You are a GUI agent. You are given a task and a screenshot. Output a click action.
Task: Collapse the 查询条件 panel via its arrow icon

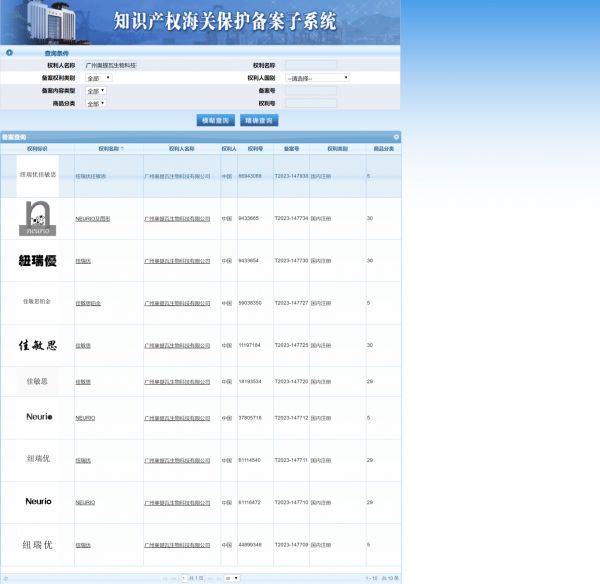point(9,51)
